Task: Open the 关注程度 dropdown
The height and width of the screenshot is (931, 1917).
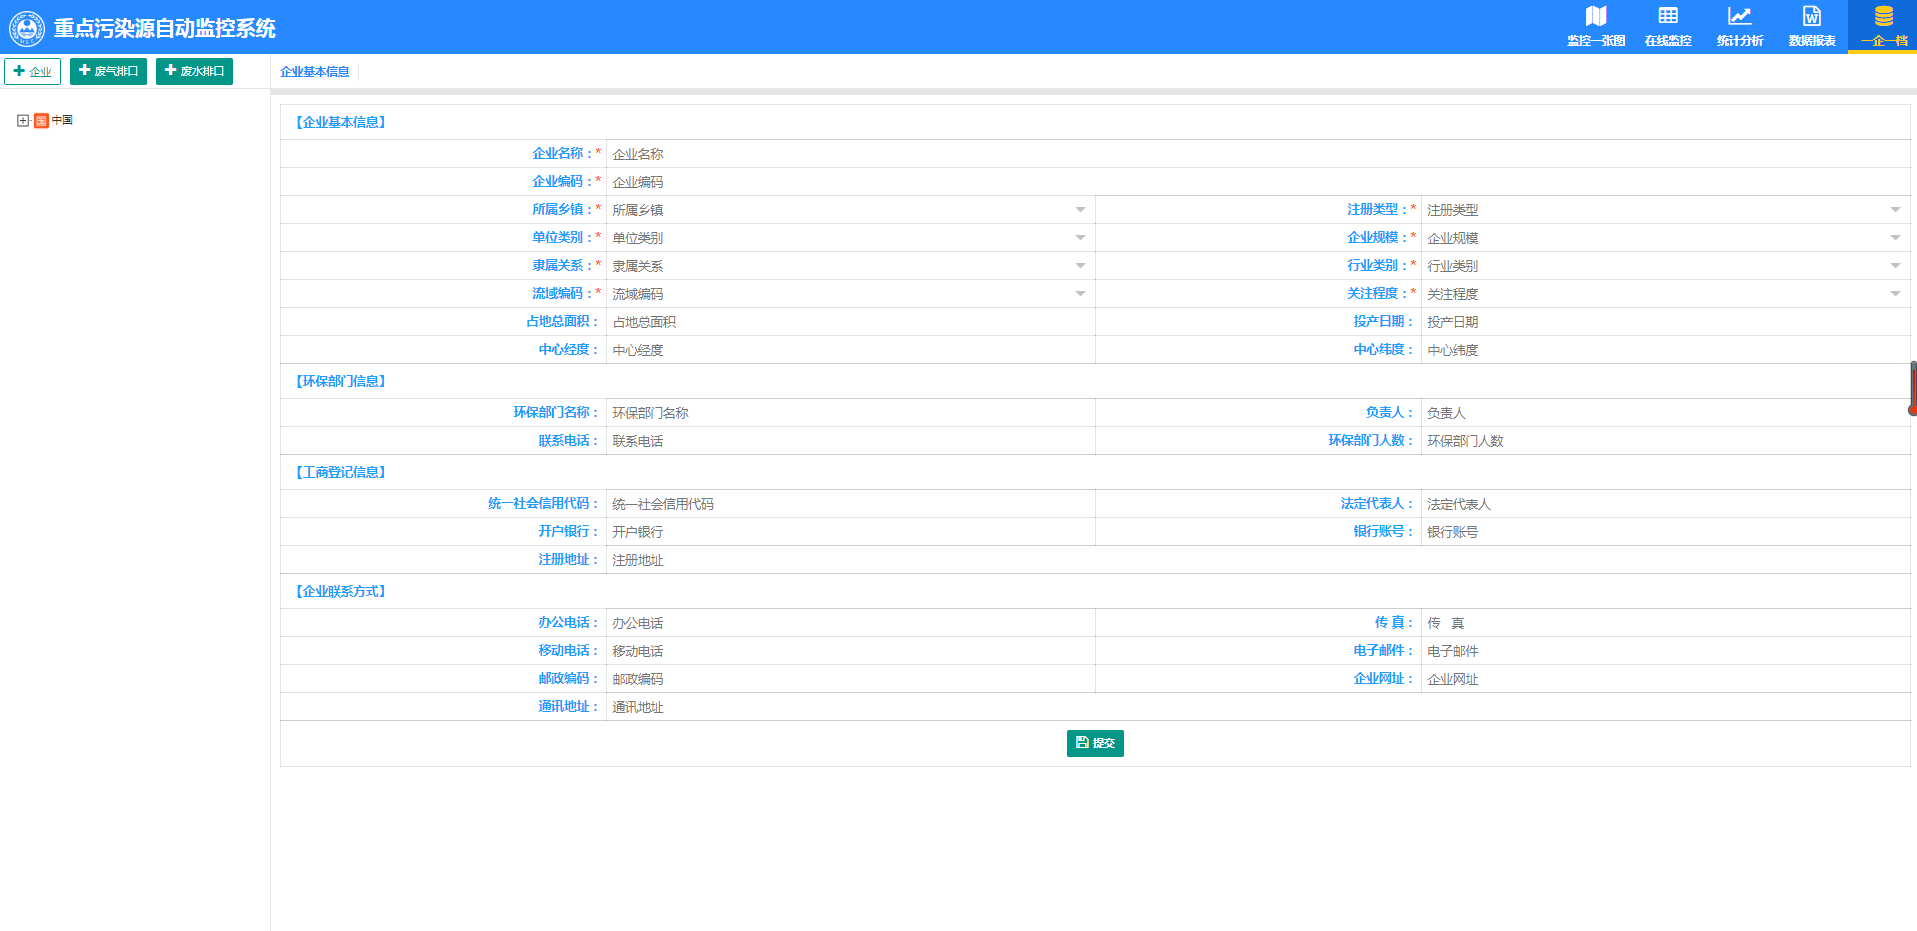Action: (1896, 293)
